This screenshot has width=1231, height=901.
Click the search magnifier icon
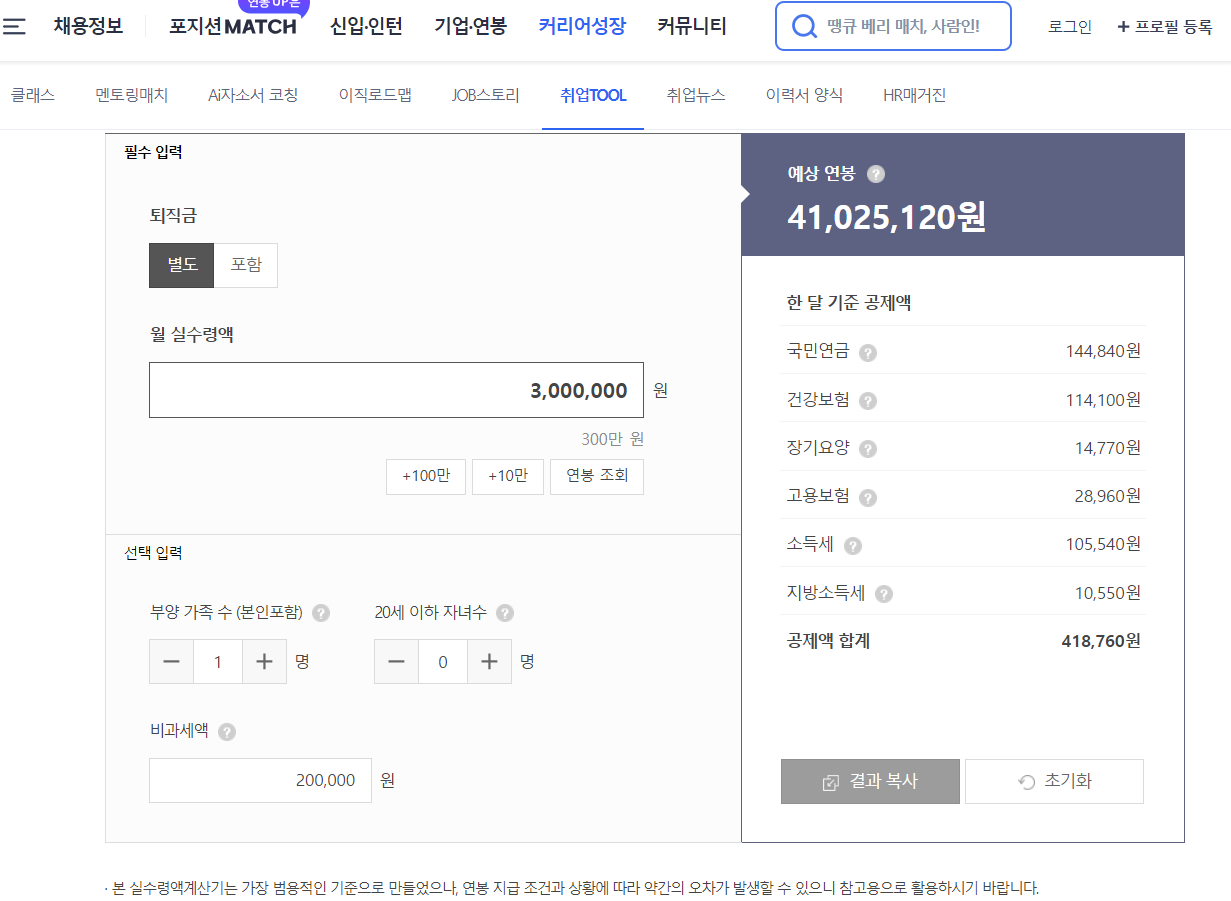click(804, 26)
